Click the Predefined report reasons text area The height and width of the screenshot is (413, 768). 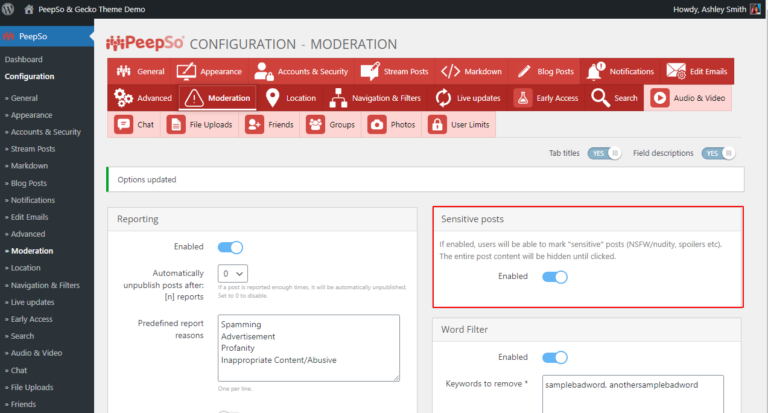click(x=308, y=347)
